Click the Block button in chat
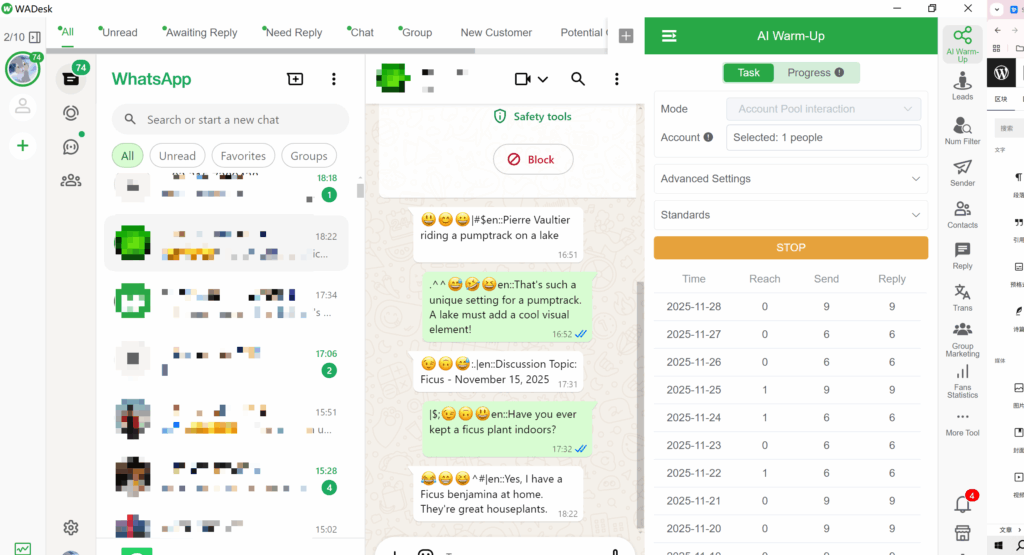 click(533, 159)
